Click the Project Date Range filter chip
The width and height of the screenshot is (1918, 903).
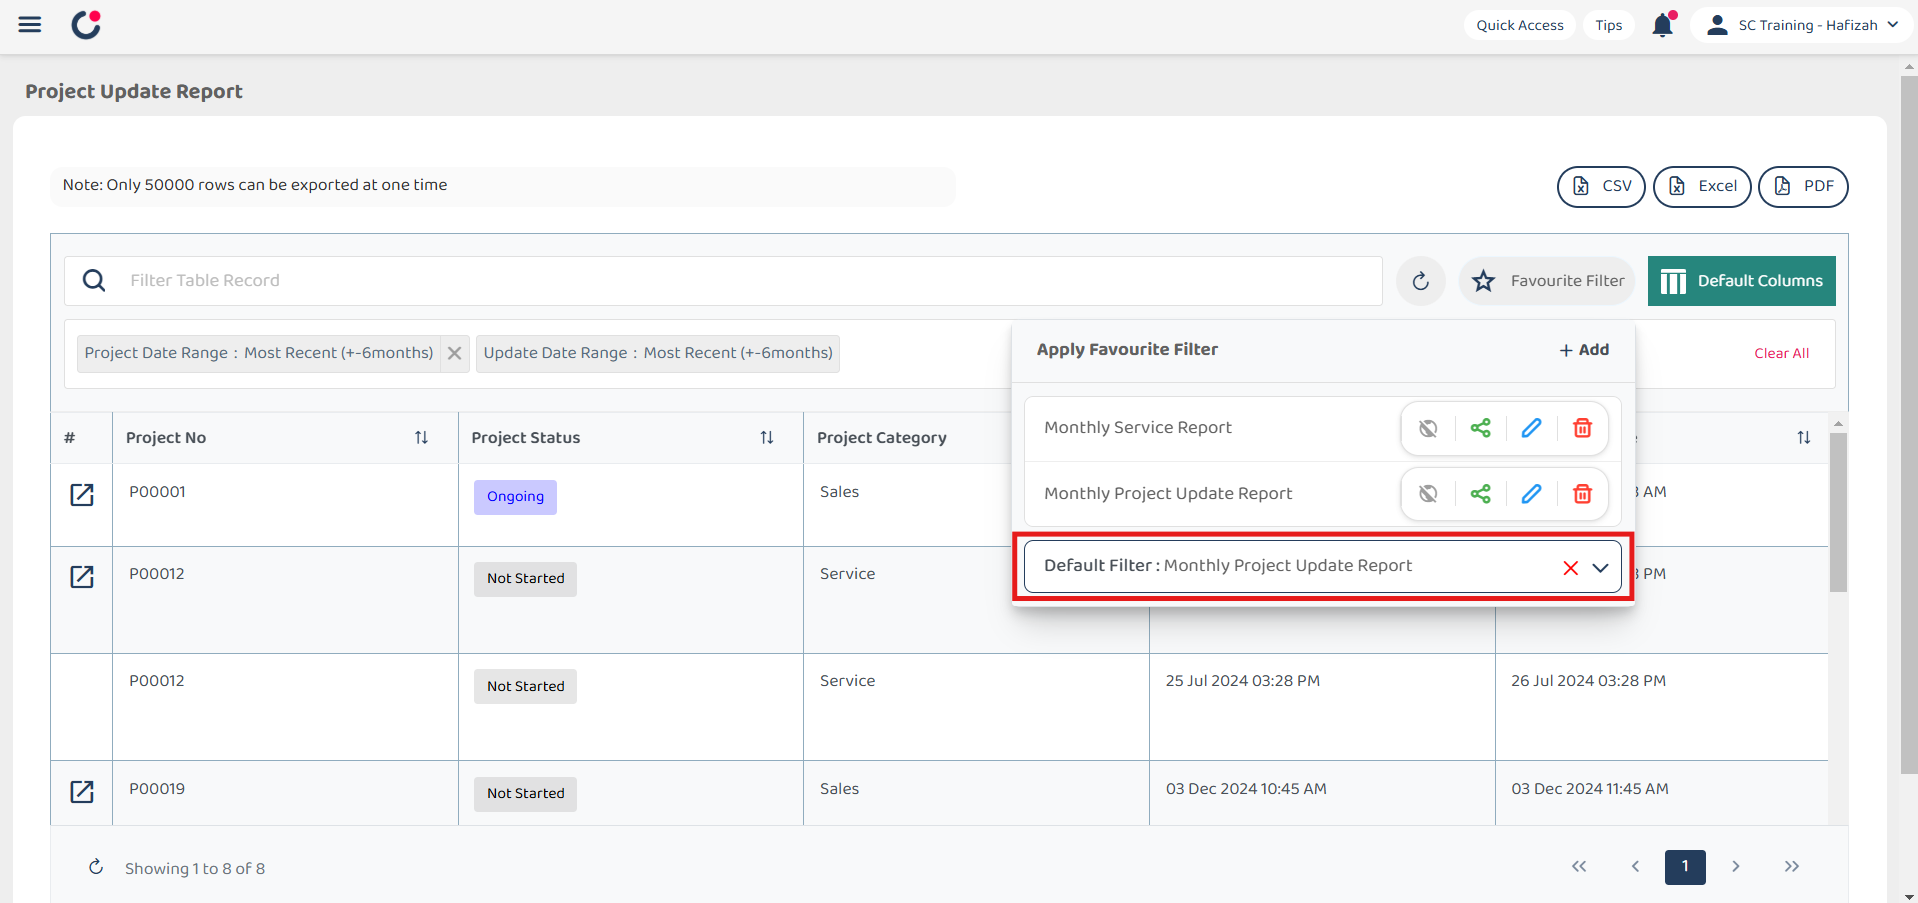coord(259,353)
